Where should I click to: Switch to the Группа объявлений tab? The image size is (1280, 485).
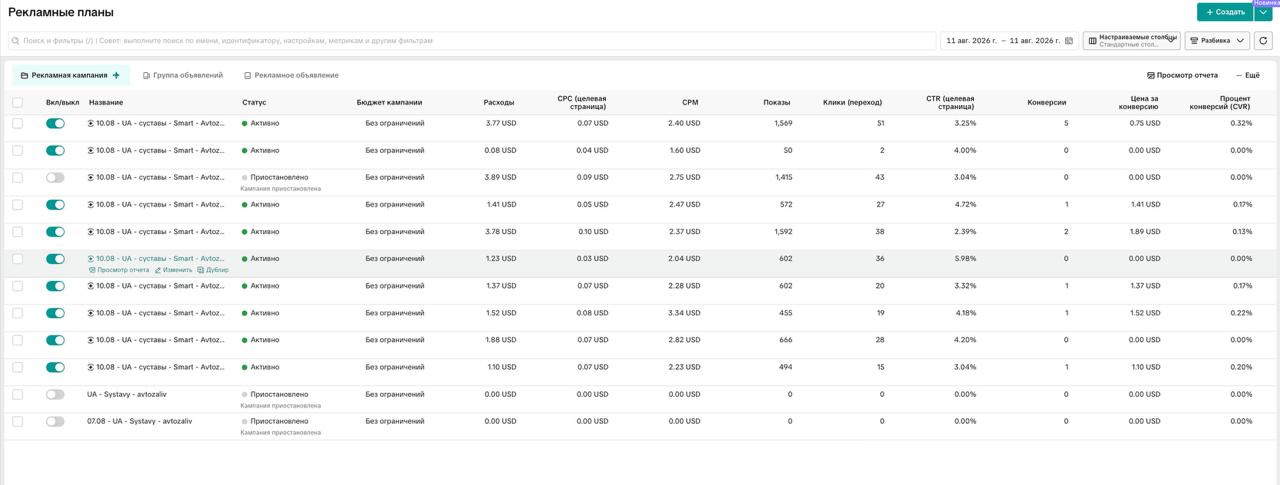(183, 75)
